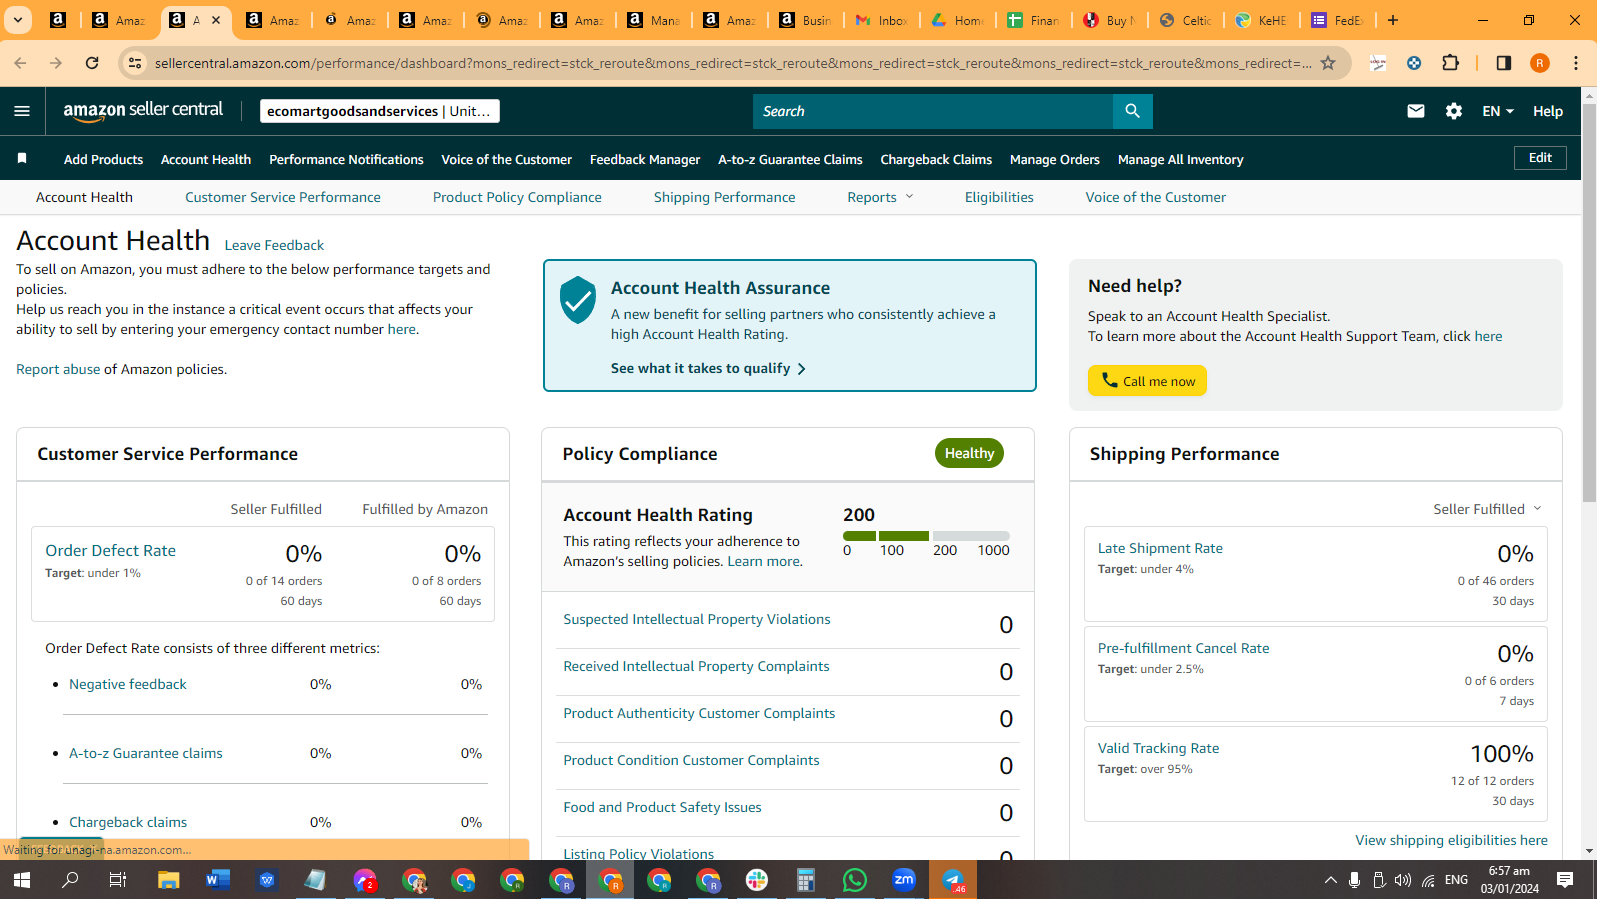Reload the page in the browser
The width and height of the screenshot is (1597, 899).
pyautogui.click(x=92, y=63)
